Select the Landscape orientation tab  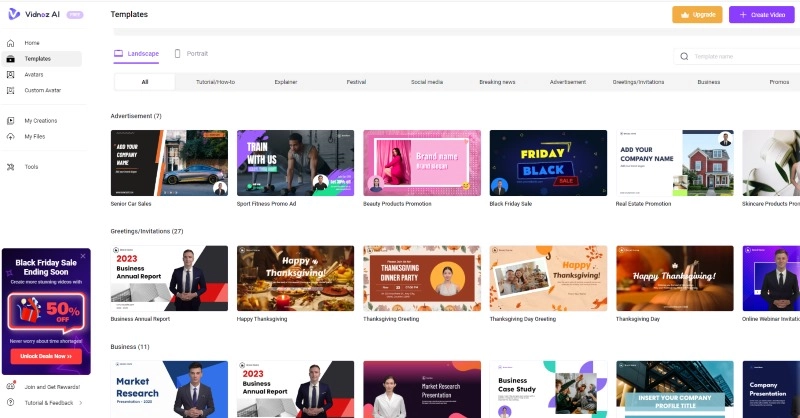point(135,52)
